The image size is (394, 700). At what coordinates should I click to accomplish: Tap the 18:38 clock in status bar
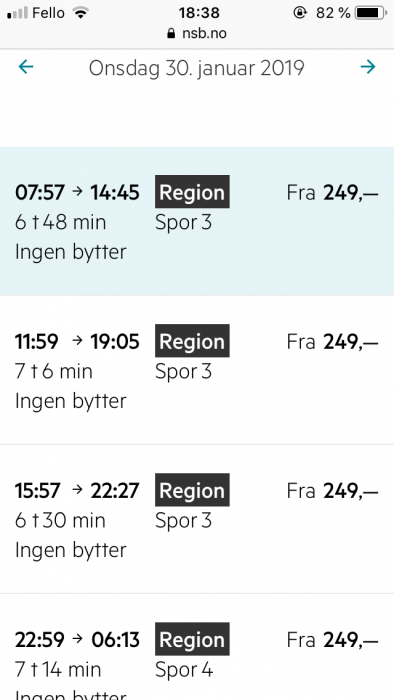click(199, 13)
